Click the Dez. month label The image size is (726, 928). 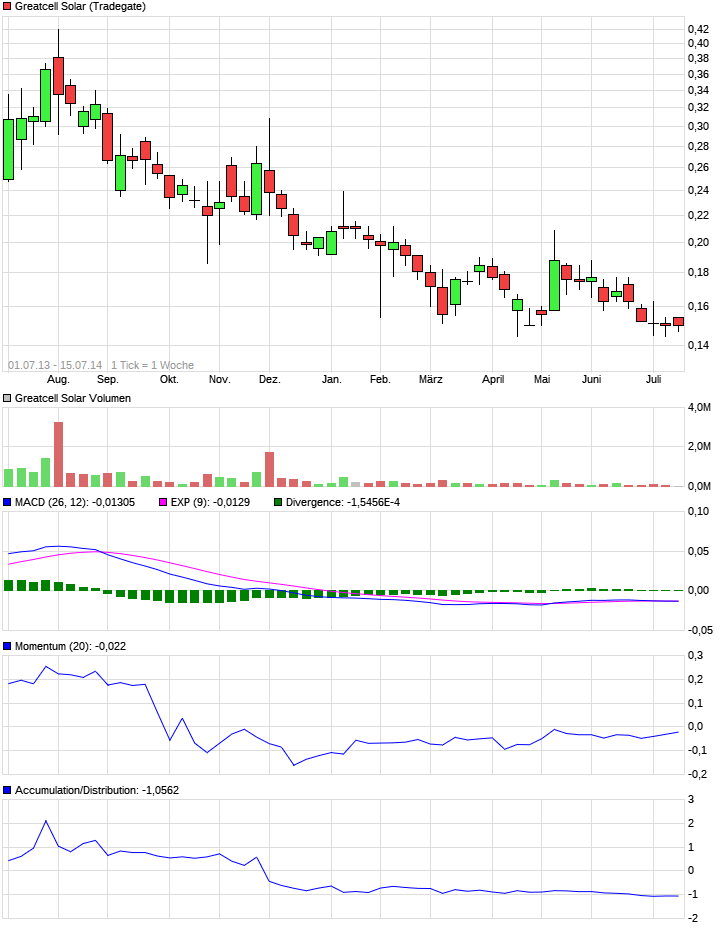(x=269, y=379)
